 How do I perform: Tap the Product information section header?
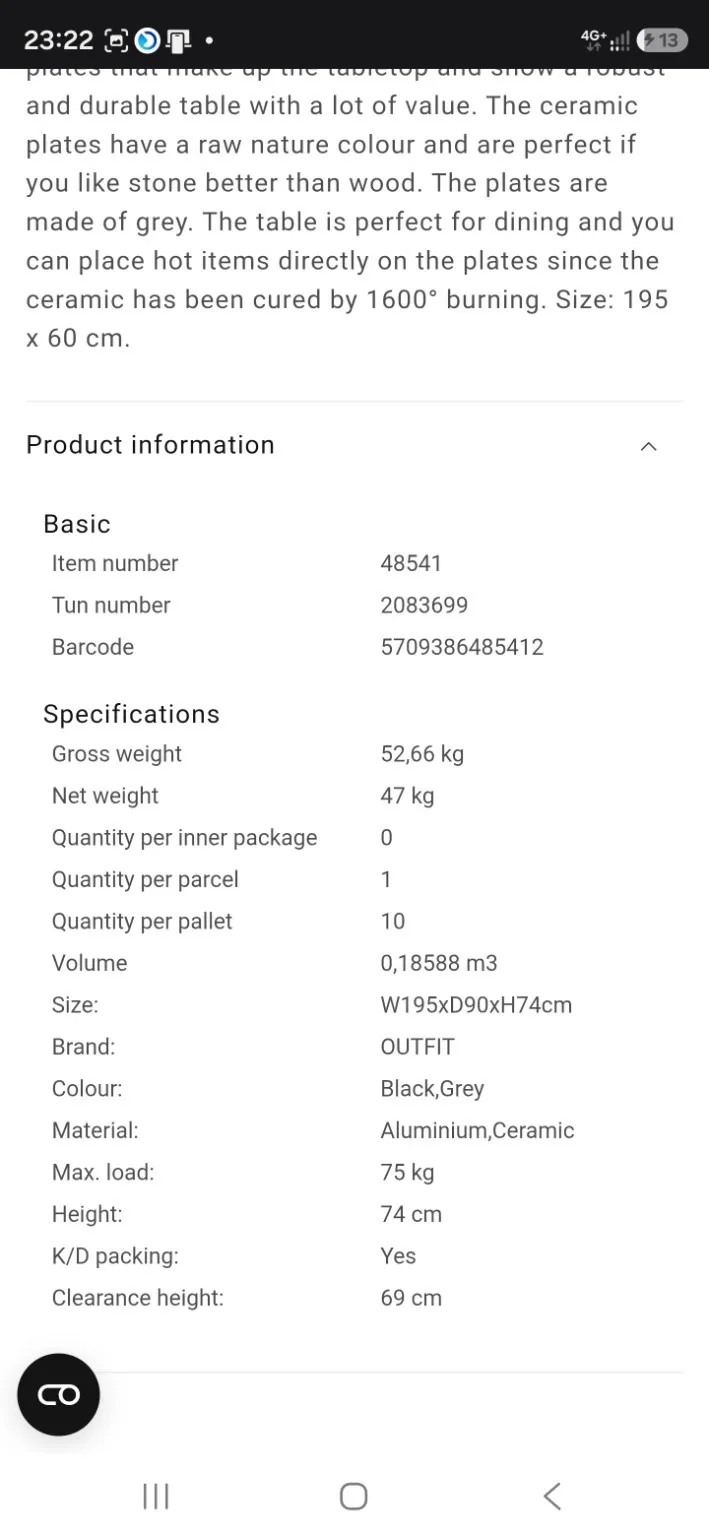(x=354, y=445)
